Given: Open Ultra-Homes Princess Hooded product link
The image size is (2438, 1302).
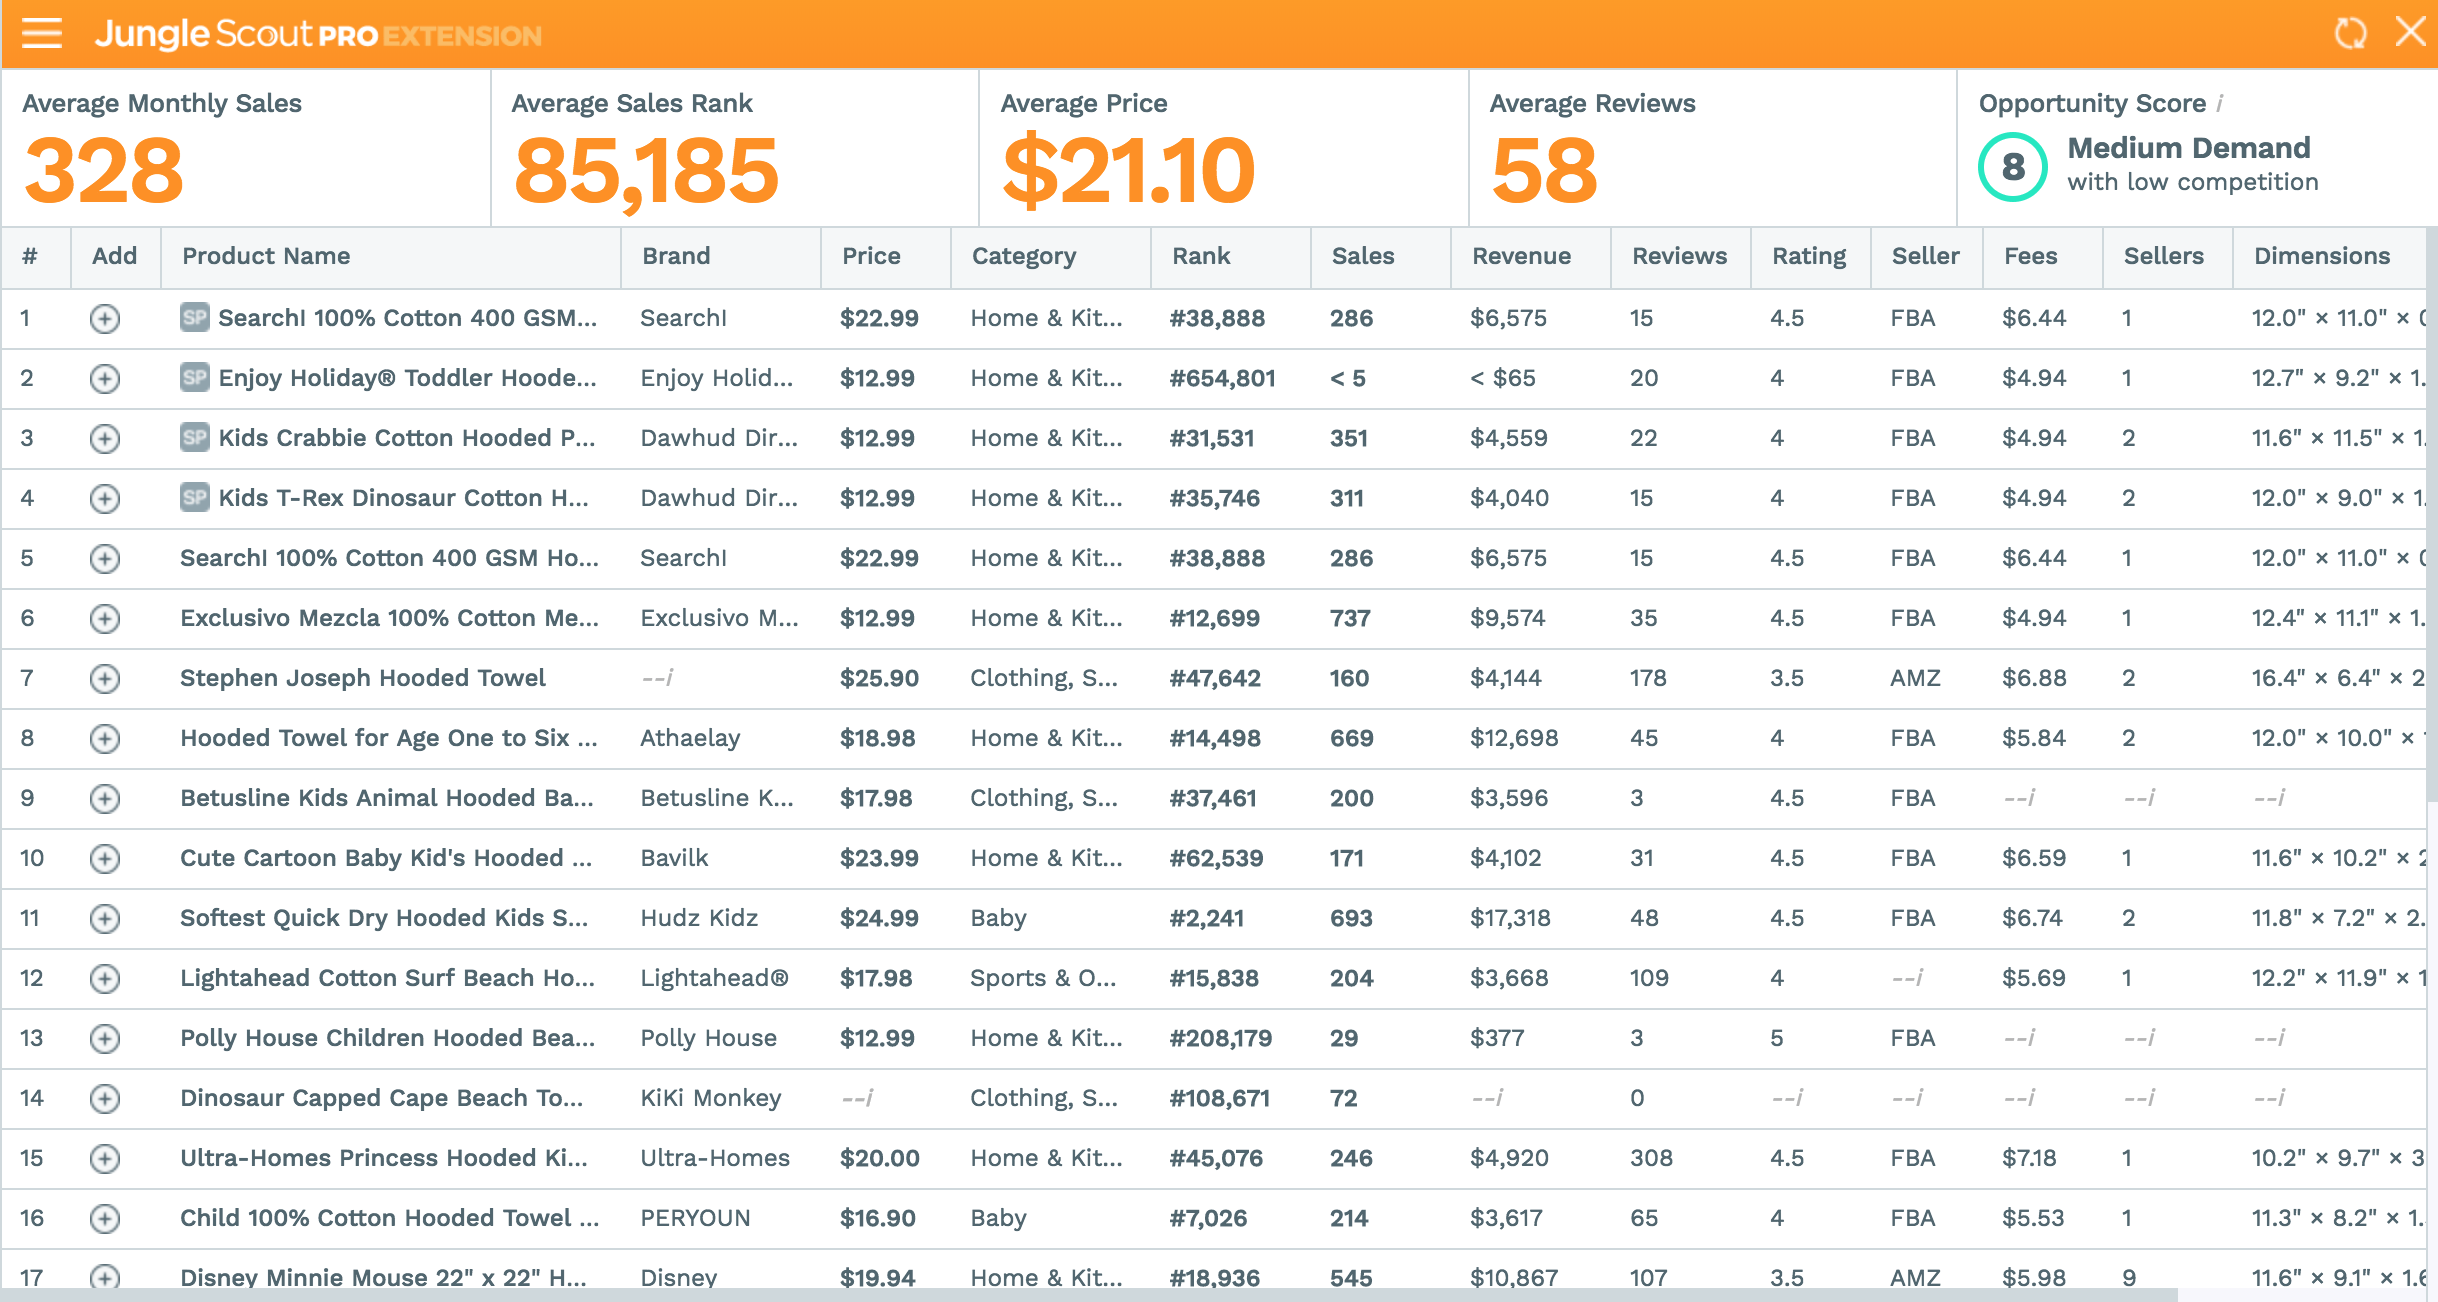Looking at the screenshot, I should [x=383, y=1158].
